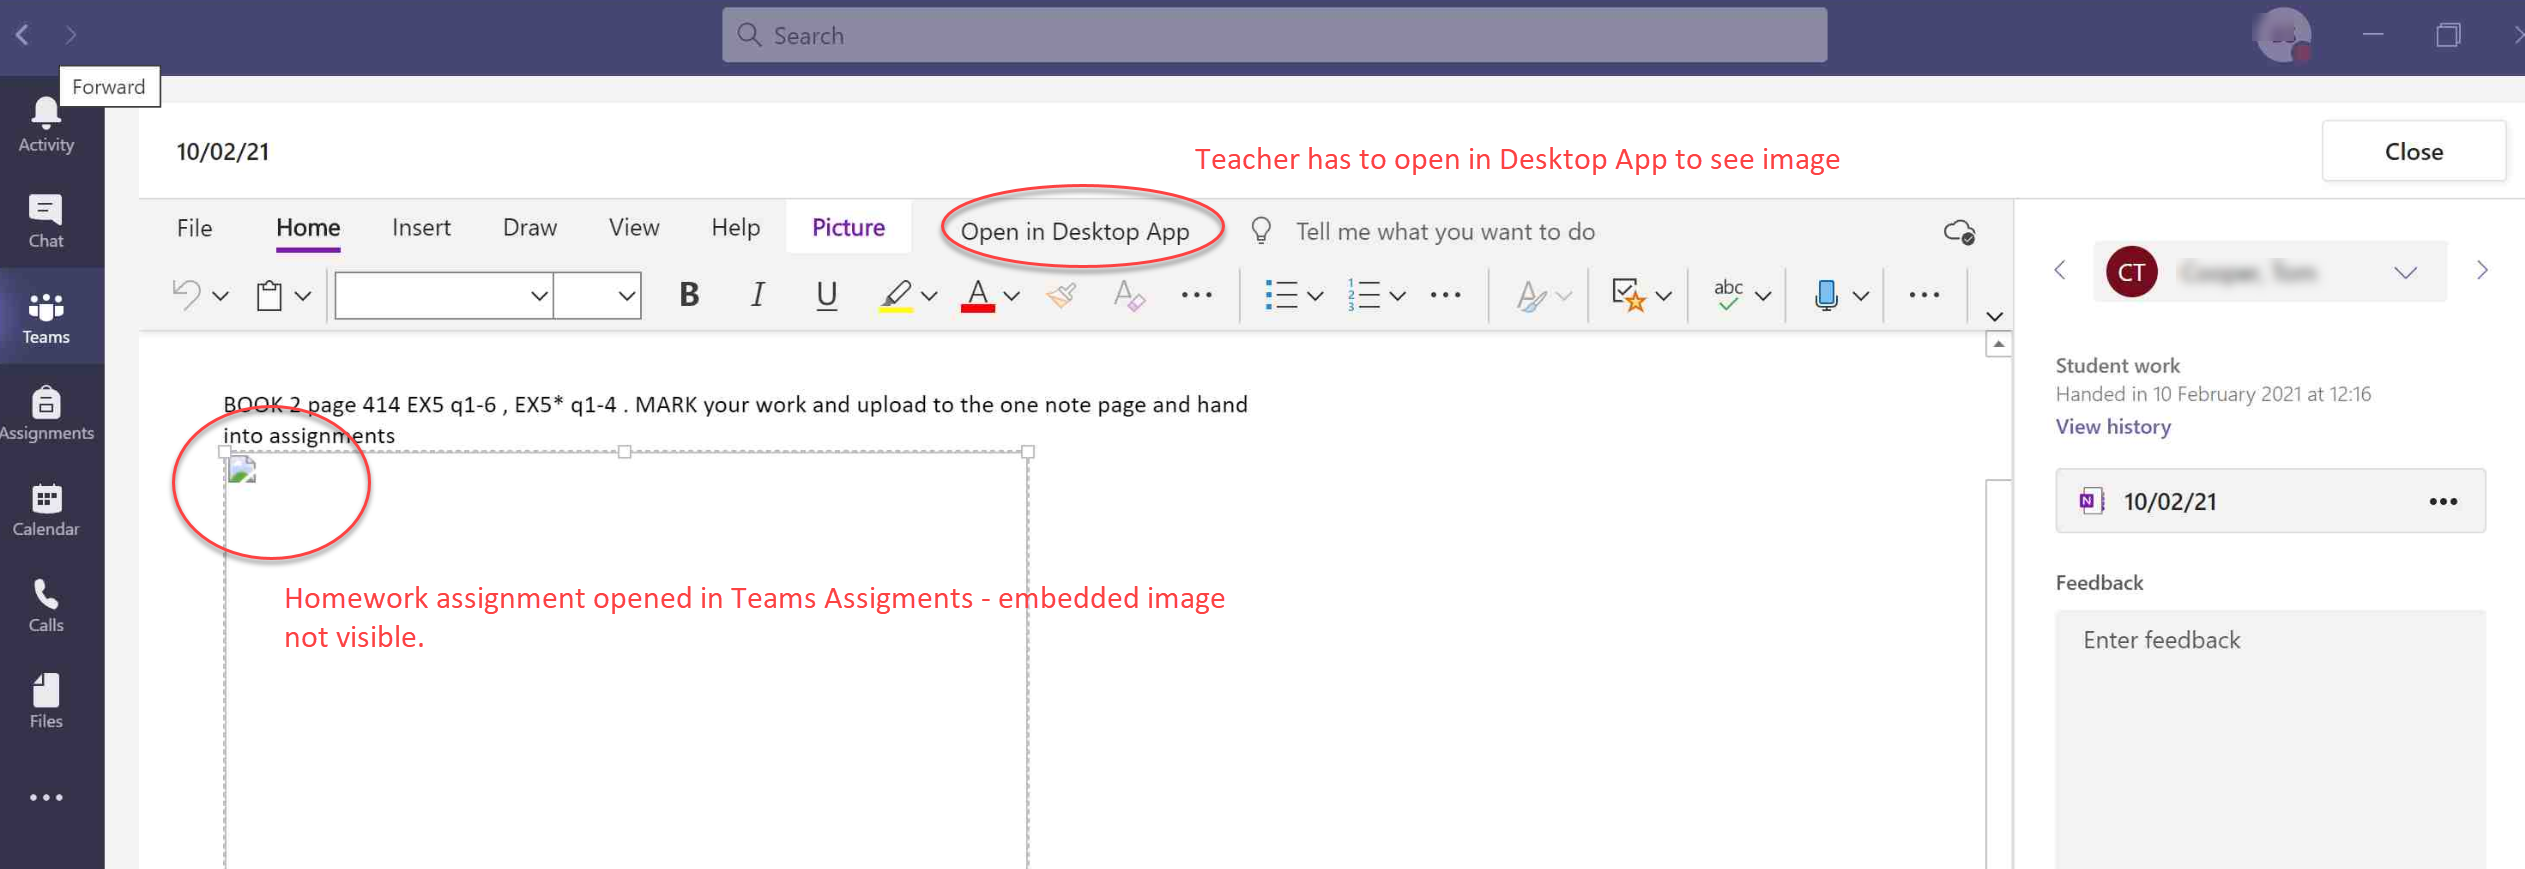
Task: Close the assignment view
Action: point(2414,152)
